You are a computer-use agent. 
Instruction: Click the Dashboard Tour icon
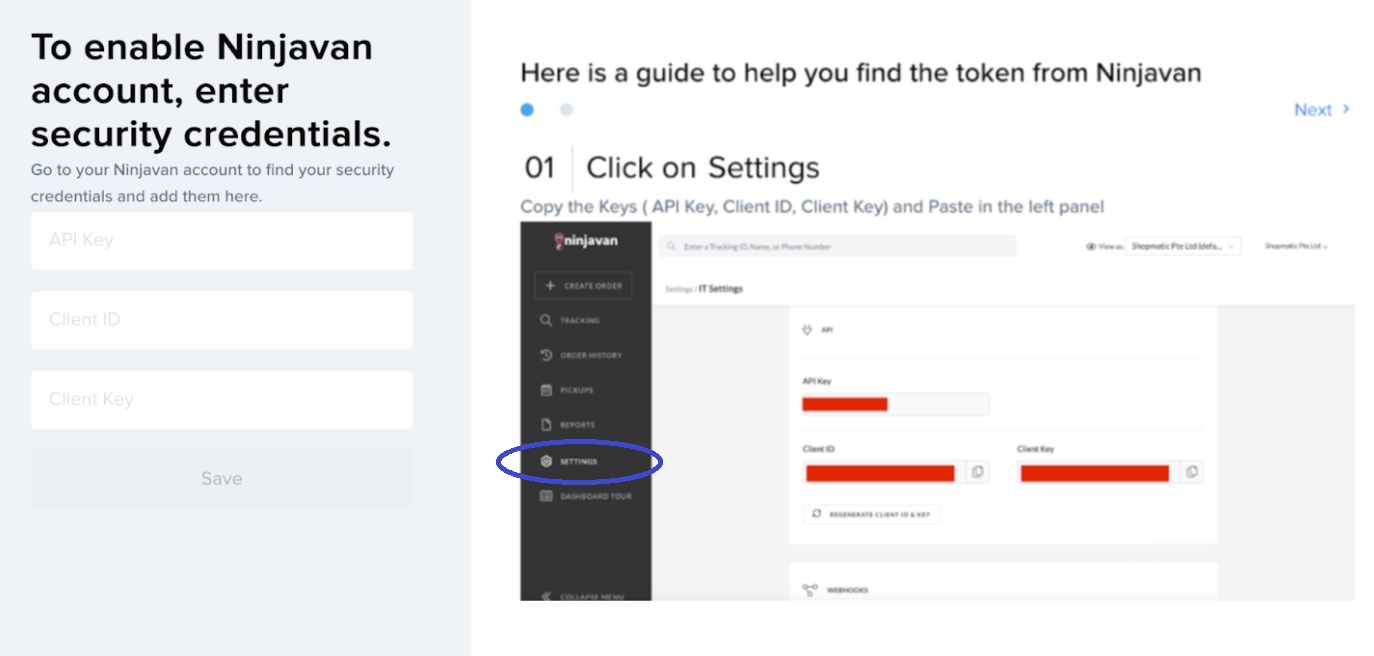click(546, 496)
